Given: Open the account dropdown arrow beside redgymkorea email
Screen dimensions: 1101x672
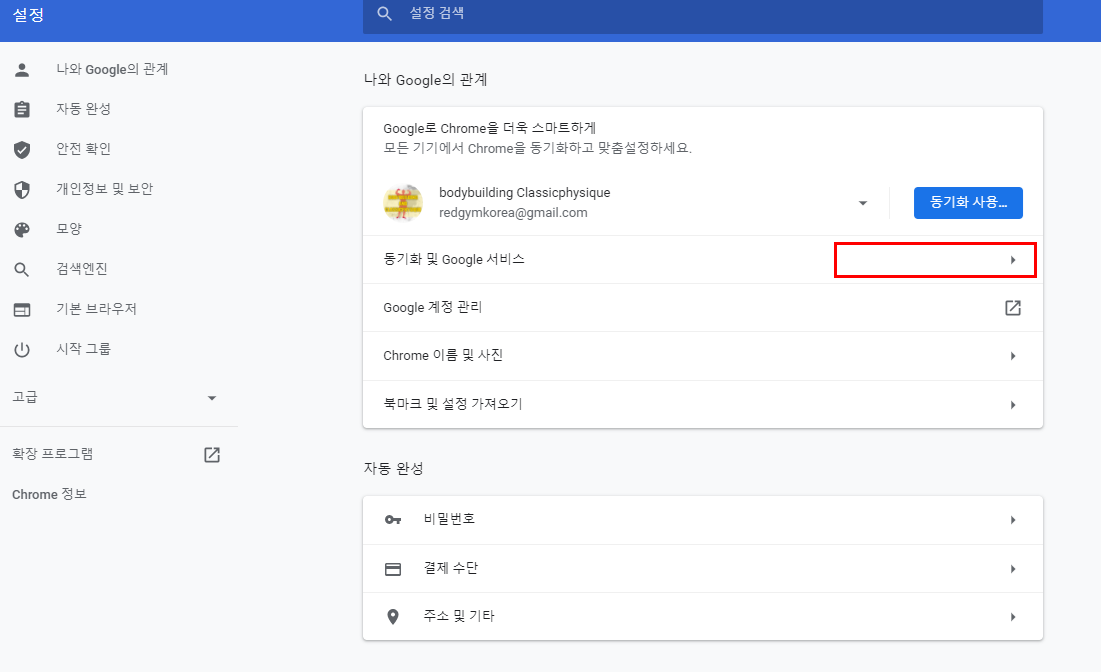Looking at the screenshot, I should point(863,203).
